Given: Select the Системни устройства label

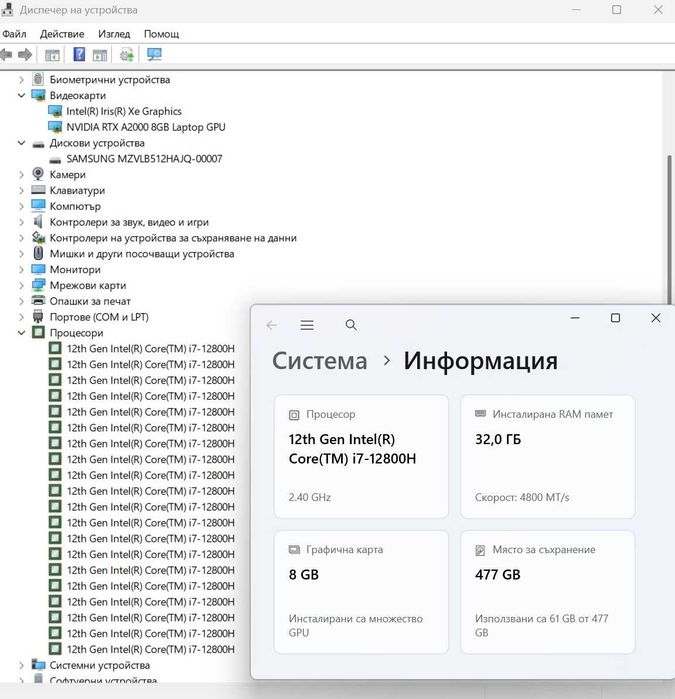Looking at the screenshot, I should (x=99, y=665).
